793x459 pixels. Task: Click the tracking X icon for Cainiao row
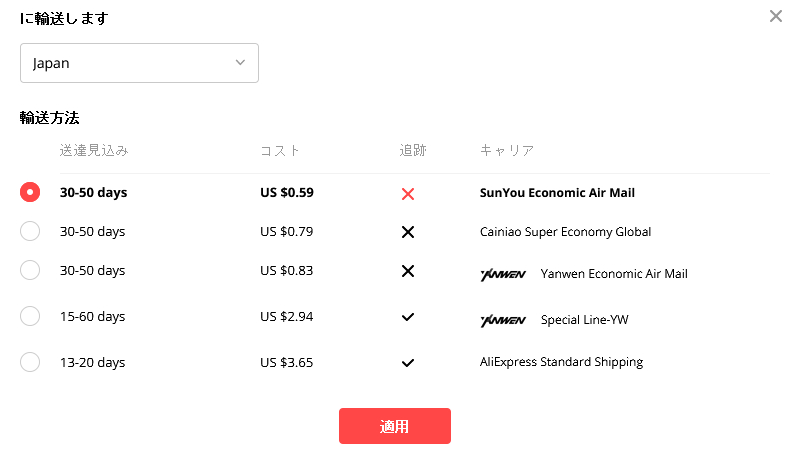click(x=408, y=232)
